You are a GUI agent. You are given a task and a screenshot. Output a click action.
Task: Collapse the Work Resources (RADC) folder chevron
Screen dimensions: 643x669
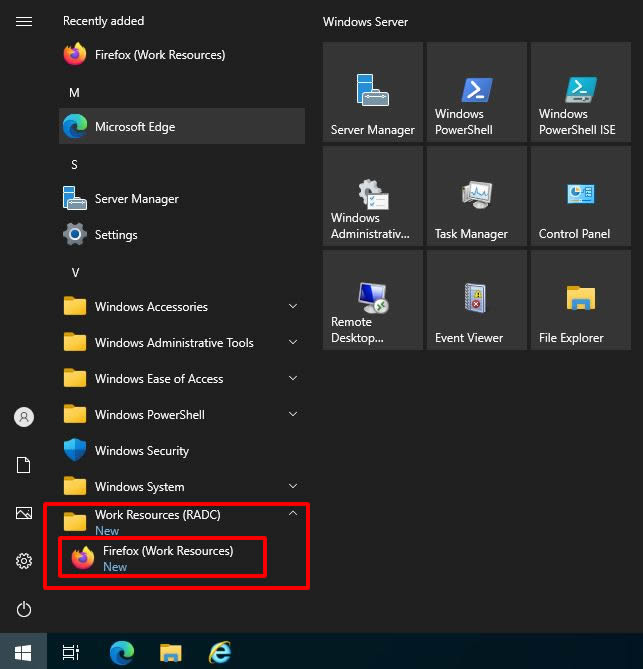(x=293, y=513)
